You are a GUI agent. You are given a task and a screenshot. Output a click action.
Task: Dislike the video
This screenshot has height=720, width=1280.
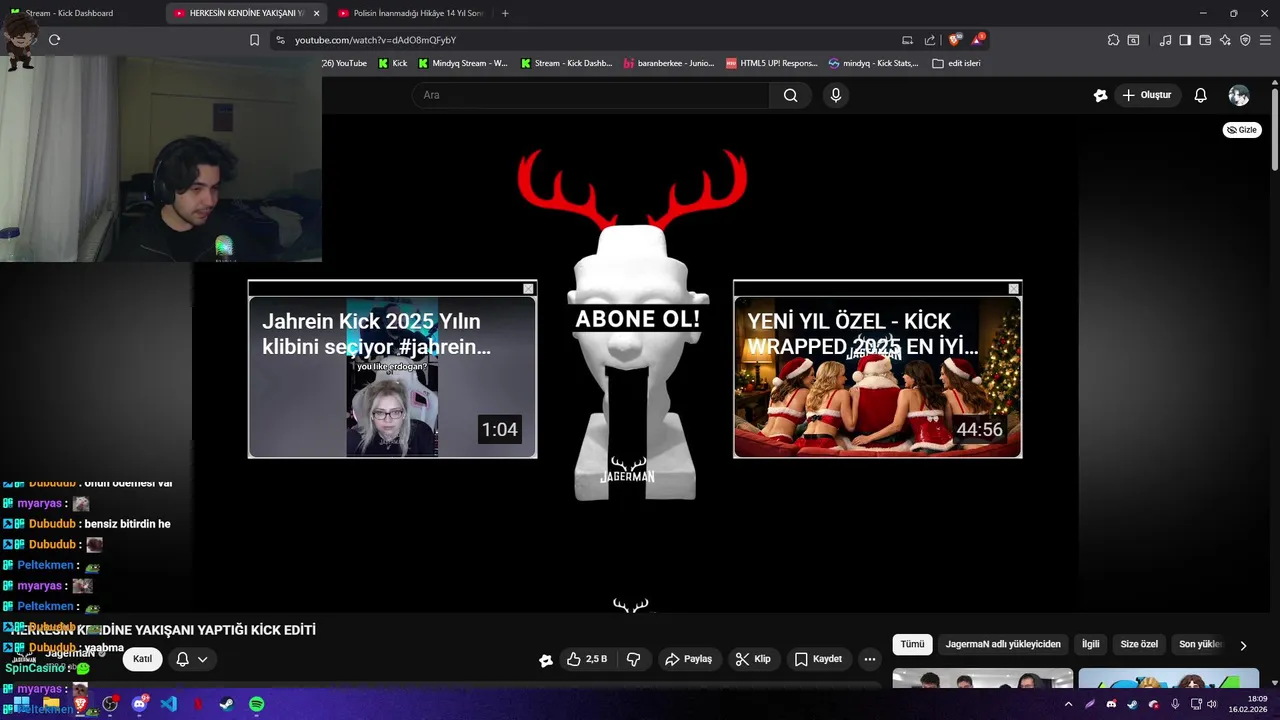click(x=633, y=659)
